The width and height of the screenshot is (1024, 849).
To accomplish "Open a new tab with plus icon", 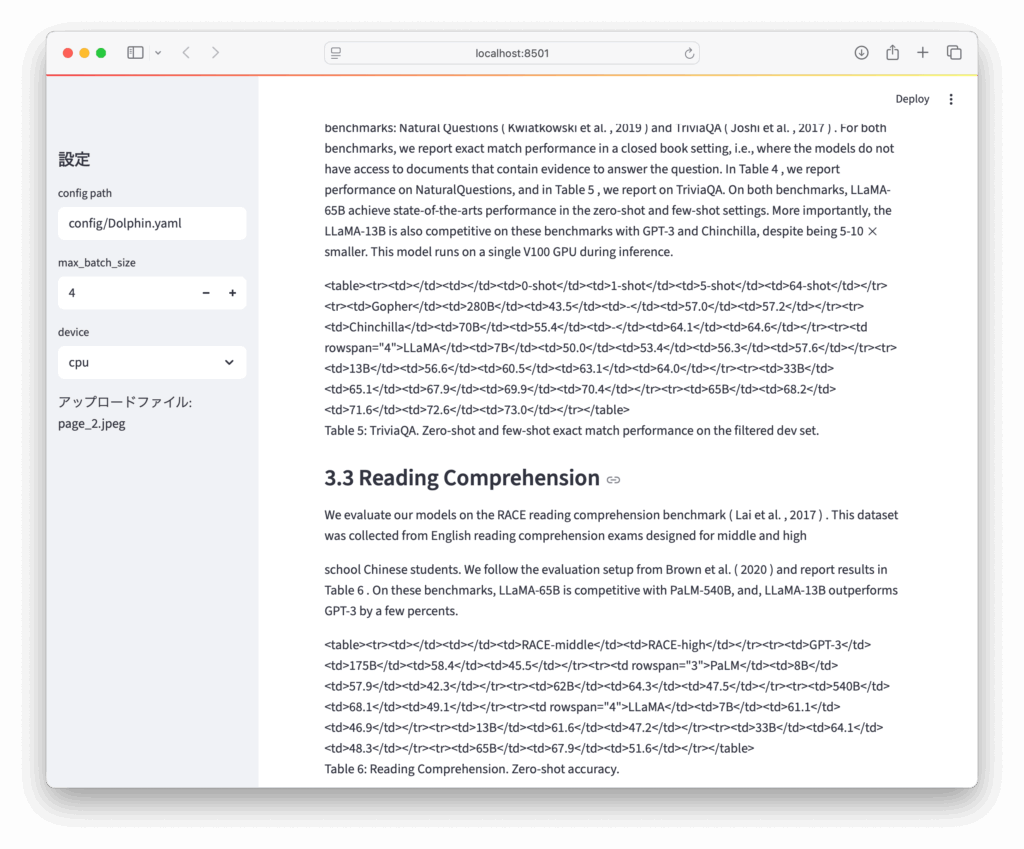I will click(923, 53).
